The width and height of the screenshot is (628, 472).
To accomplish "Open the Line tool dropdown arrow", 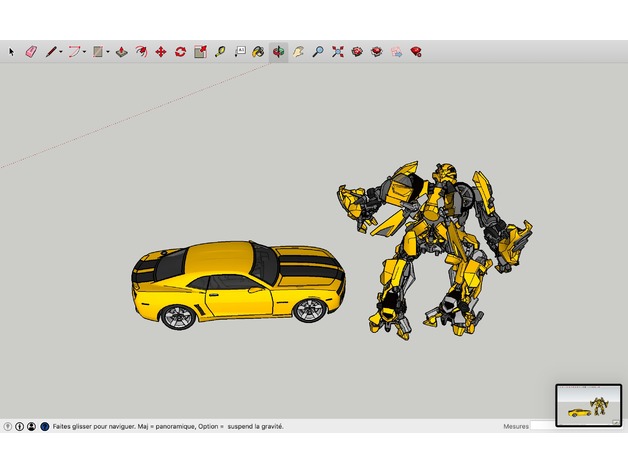I will coord(61,52).
